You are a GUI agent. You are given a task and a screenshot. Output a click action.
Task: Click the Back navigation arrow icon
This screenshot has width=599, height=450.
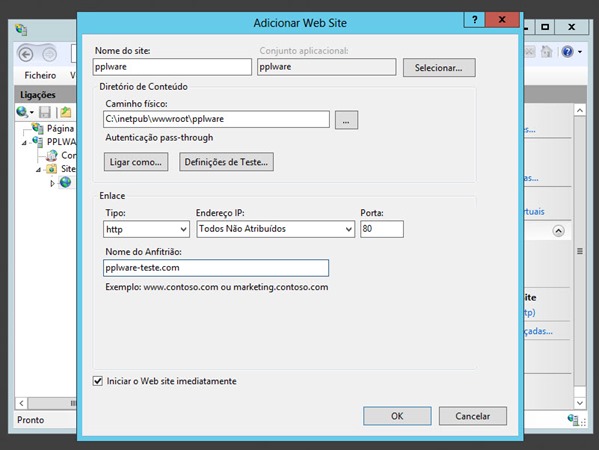26,55
